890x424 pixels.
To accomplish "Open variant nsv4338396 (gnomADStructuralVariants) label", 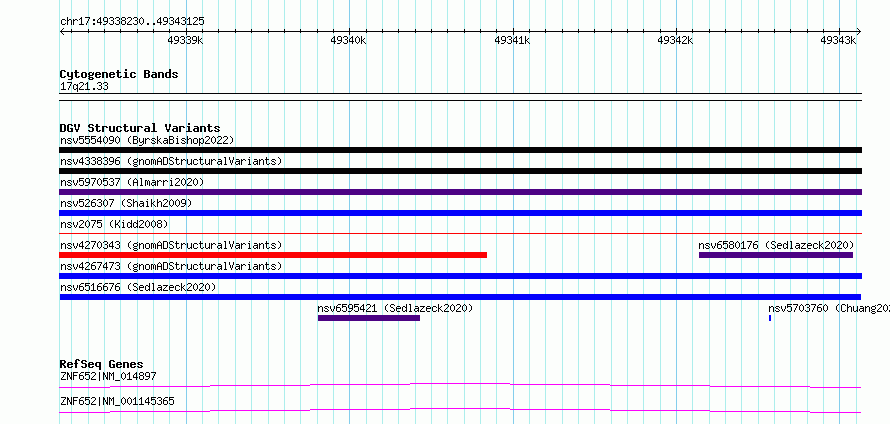I will [171, 161].
